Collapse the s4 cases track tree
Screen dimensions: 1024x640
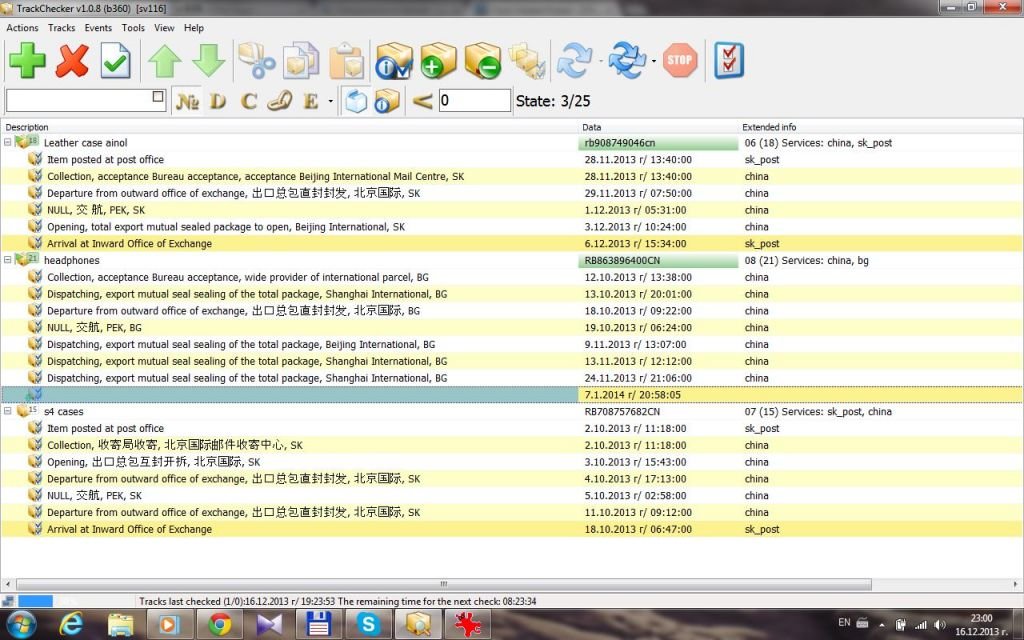8,412
